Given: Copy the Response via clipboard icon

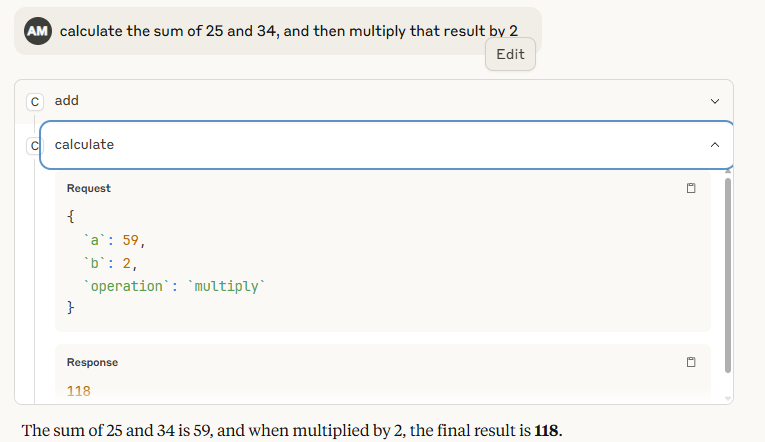Looking at the screenshot, I should point(690,362).
